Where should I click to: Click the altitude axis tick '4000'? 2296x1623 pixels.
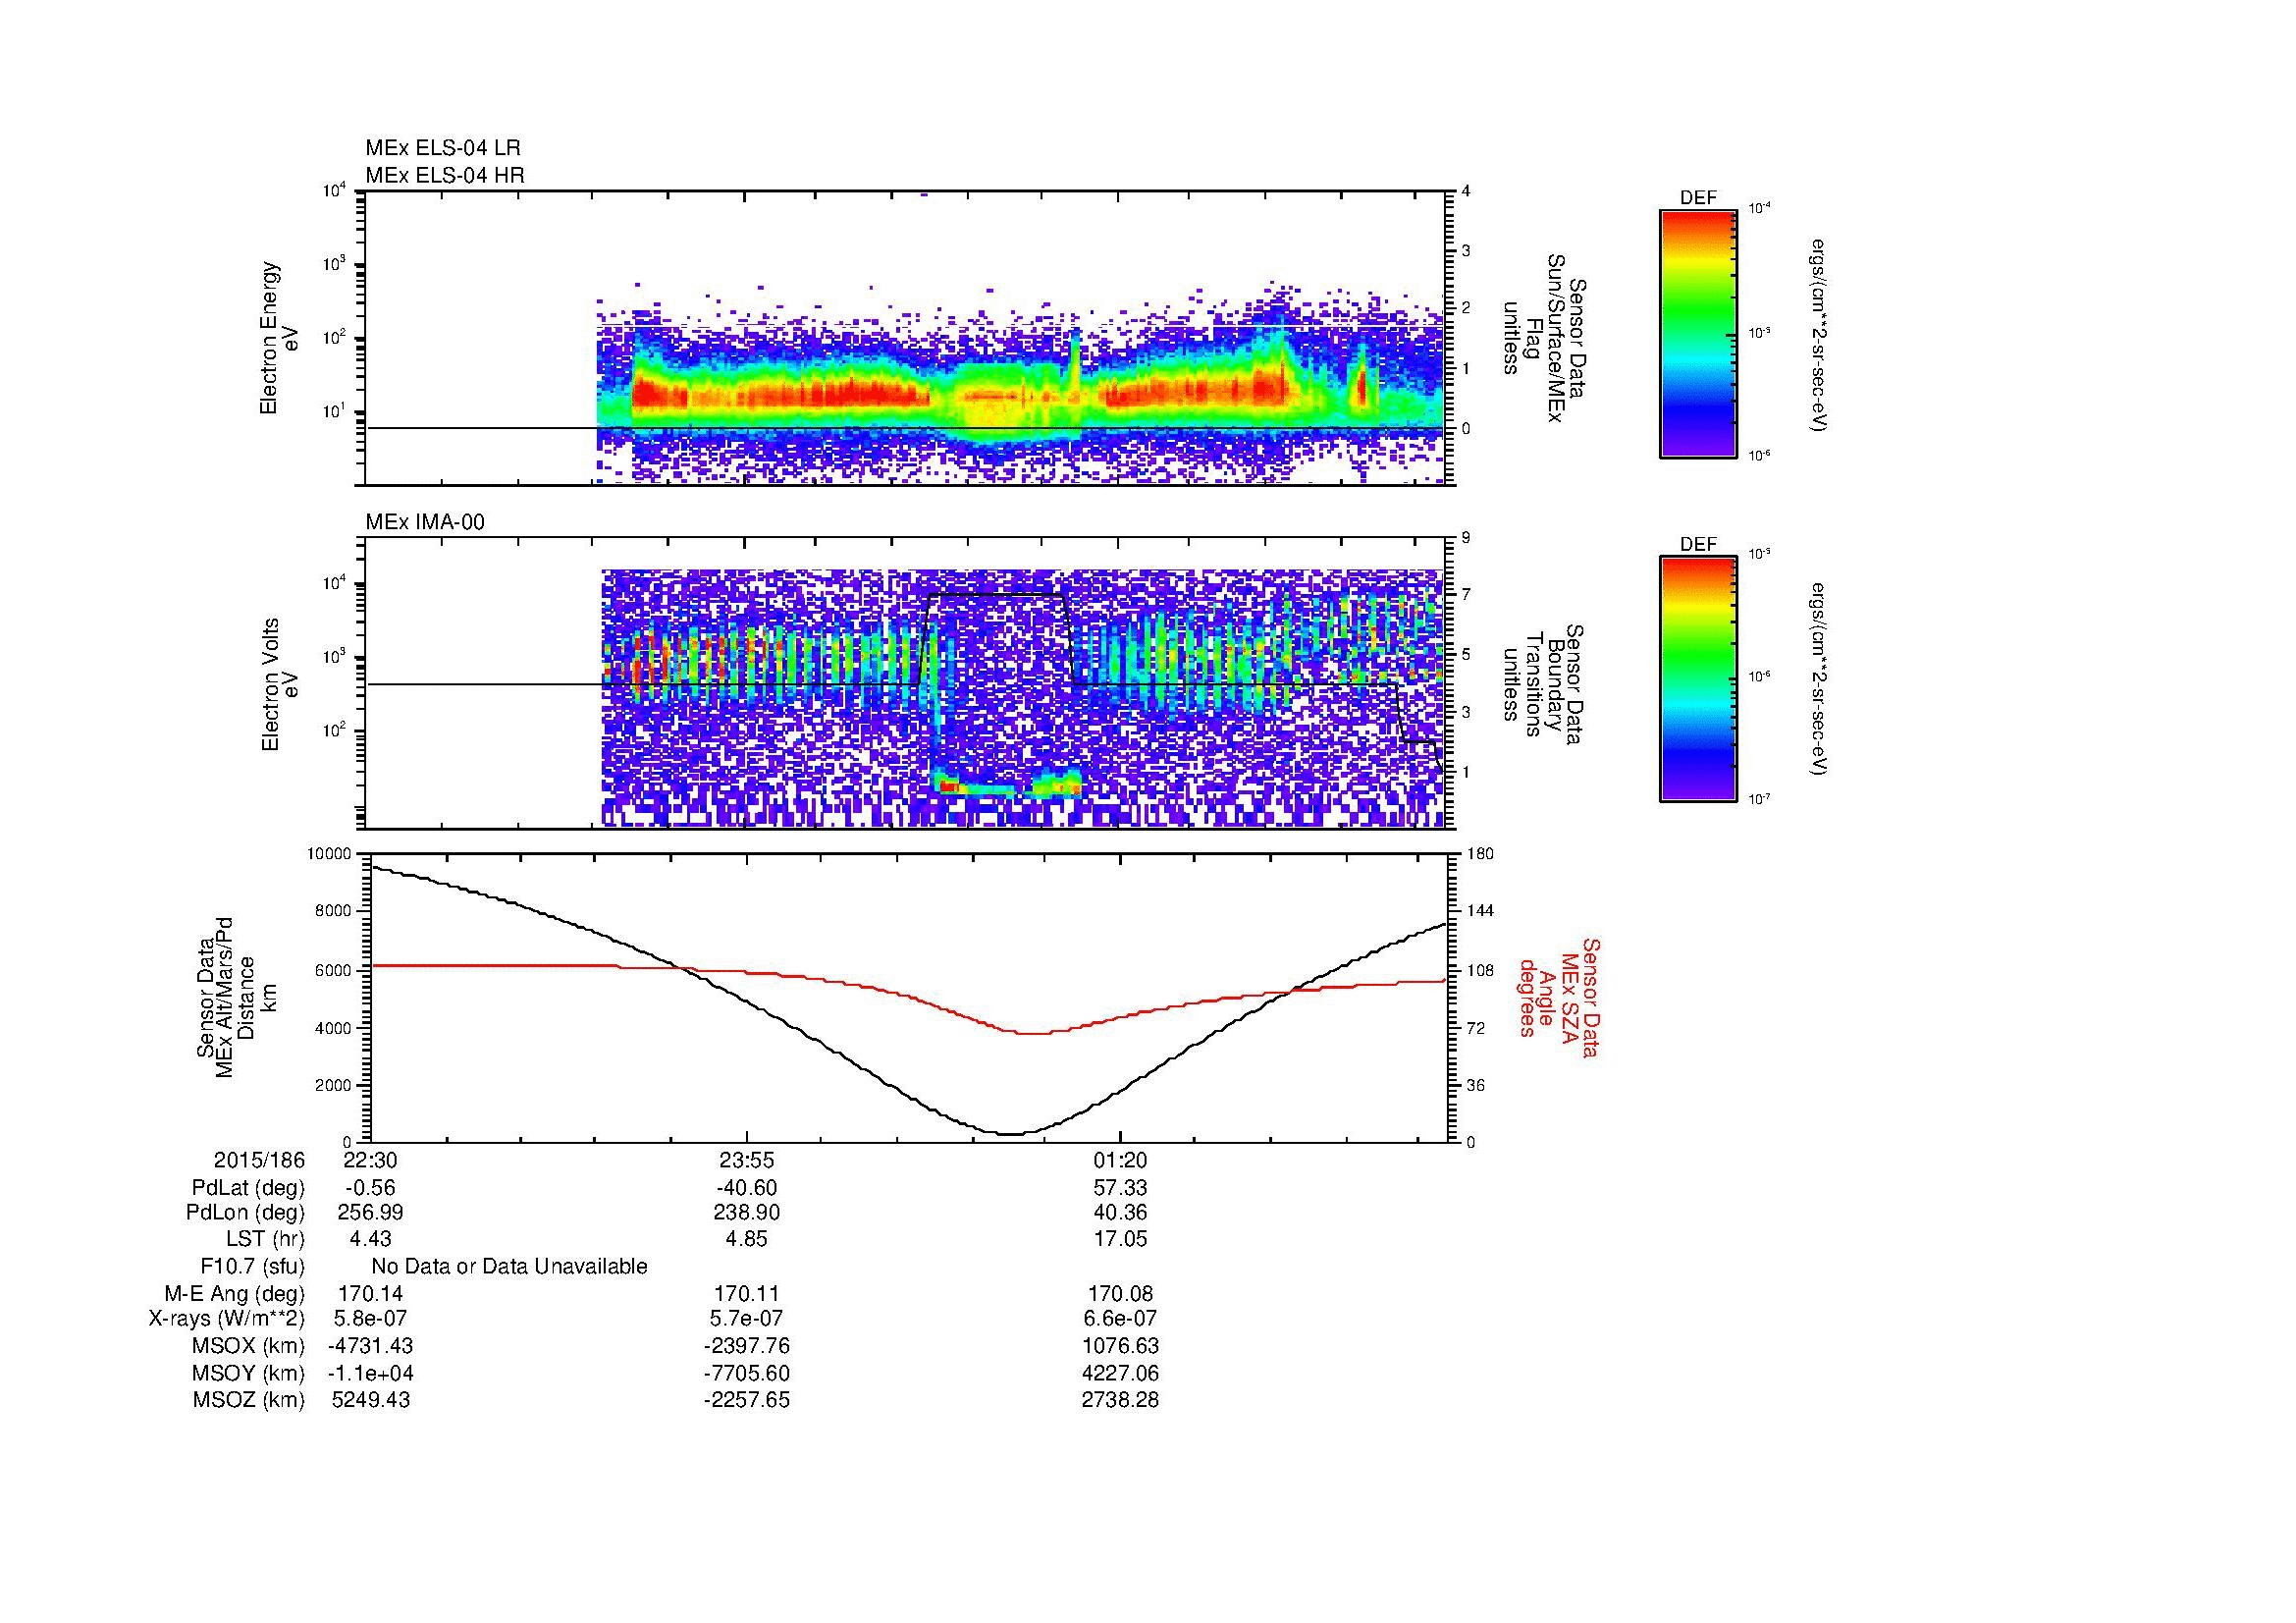(335, 1027)
